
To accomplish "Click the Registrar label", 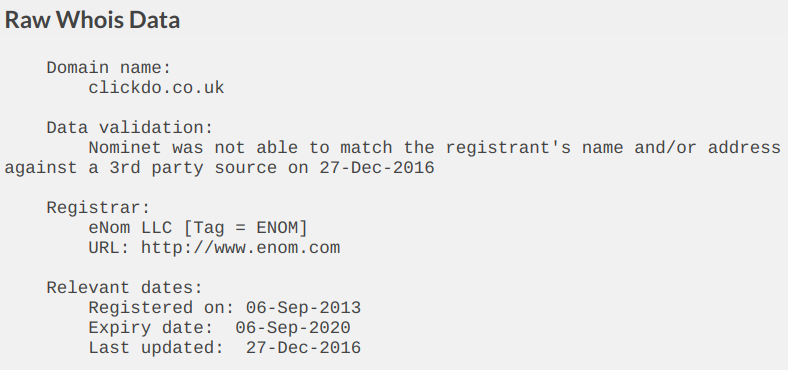I will (x=98, y=208).
